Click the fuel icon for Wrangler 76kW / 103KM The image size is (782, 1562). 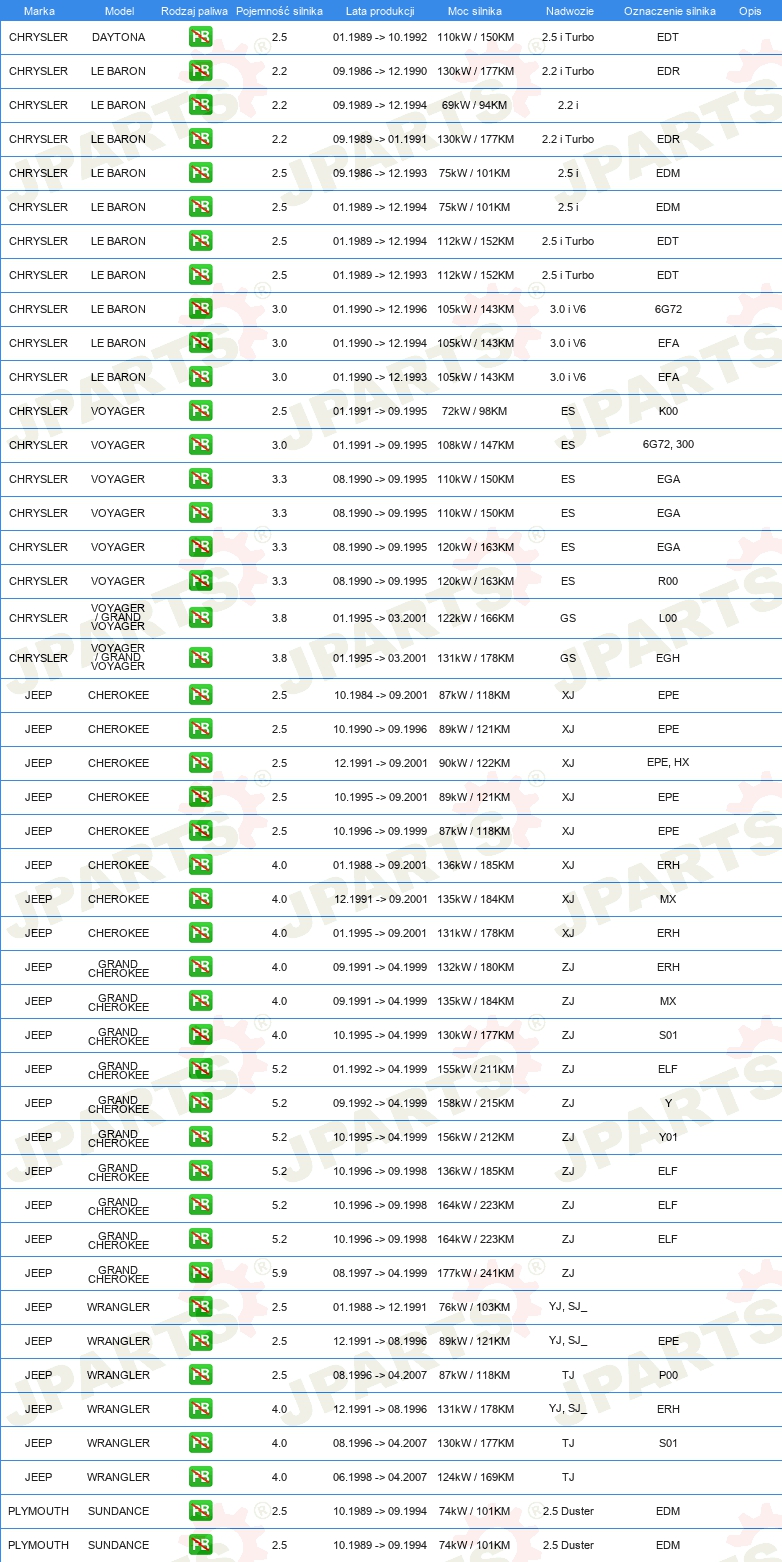pos(200,1308)
